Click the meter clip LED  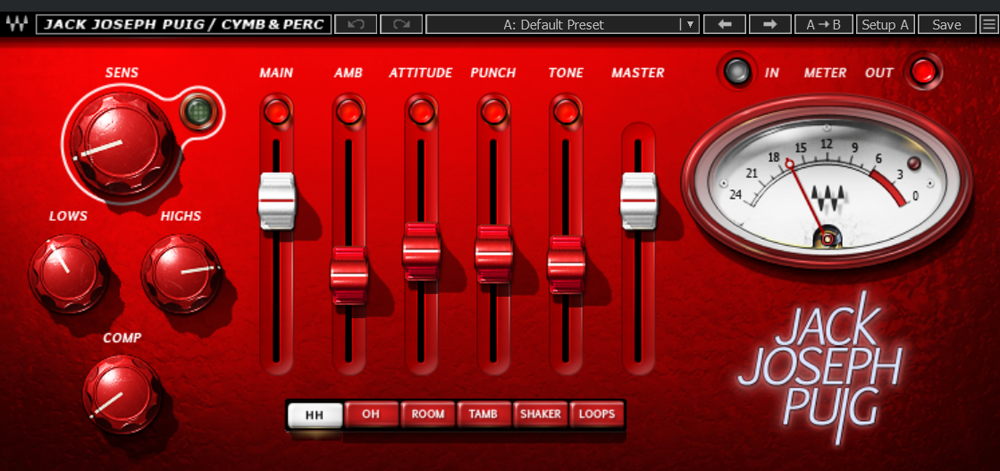pos(915,163)
